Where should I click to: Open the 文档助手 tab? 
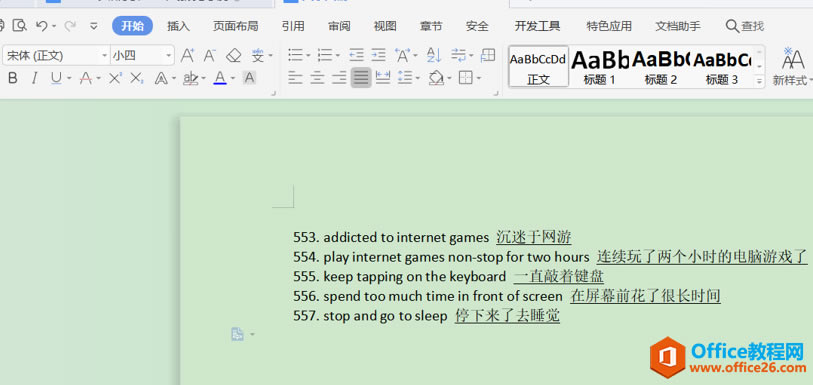(x=678, y=26)
